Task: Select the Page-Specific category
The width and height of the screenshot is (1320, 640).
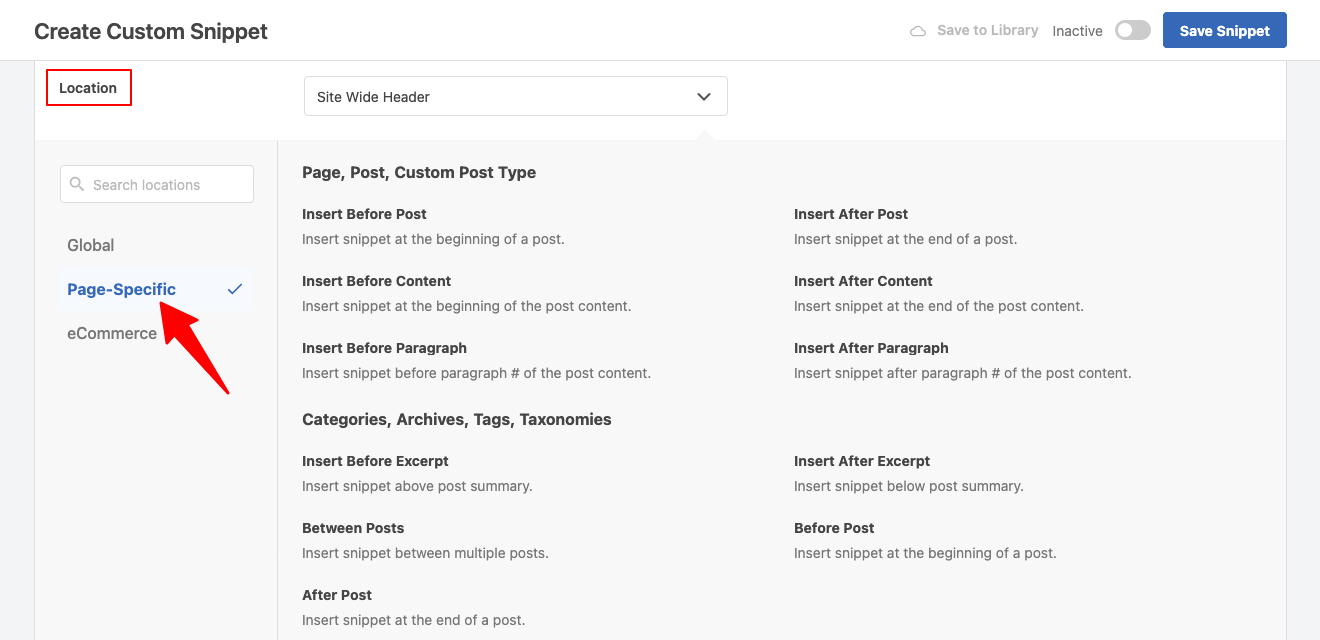Action: point(121,289)
